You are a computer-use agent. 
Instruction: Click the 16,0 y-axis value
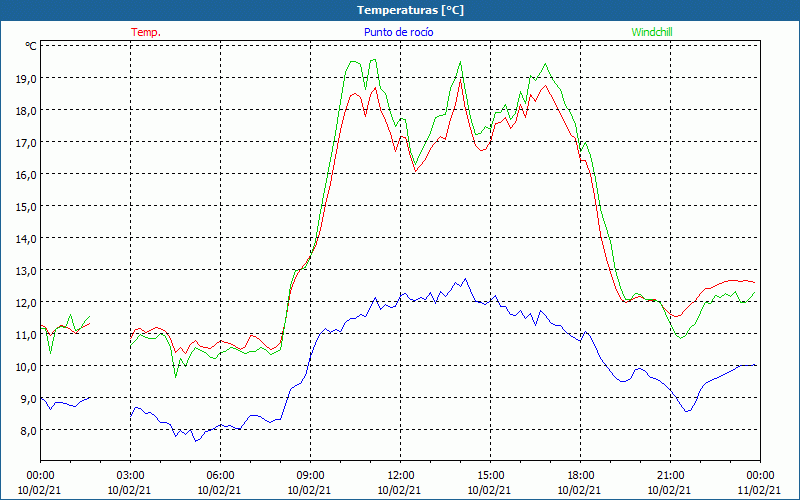pyautogui.click(x=26, y=174)
